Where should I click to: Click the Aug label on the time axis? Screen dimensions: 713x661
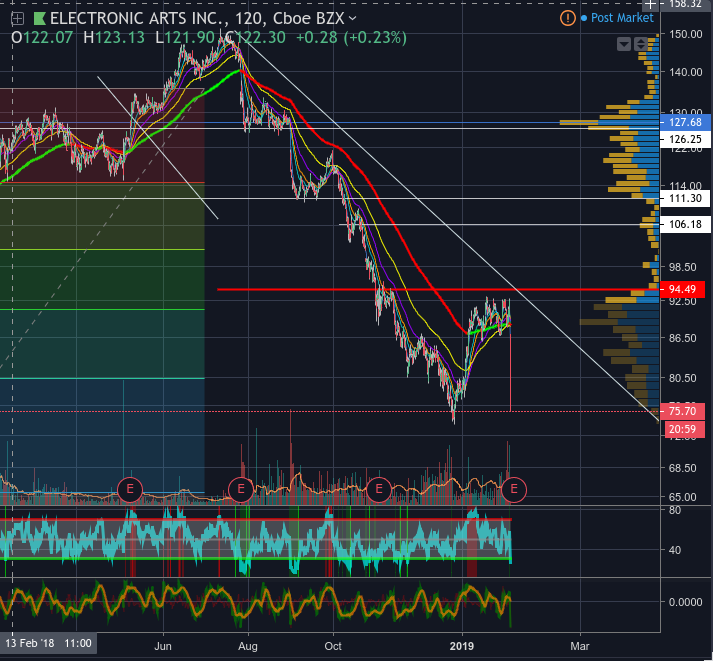coord(248,646)
